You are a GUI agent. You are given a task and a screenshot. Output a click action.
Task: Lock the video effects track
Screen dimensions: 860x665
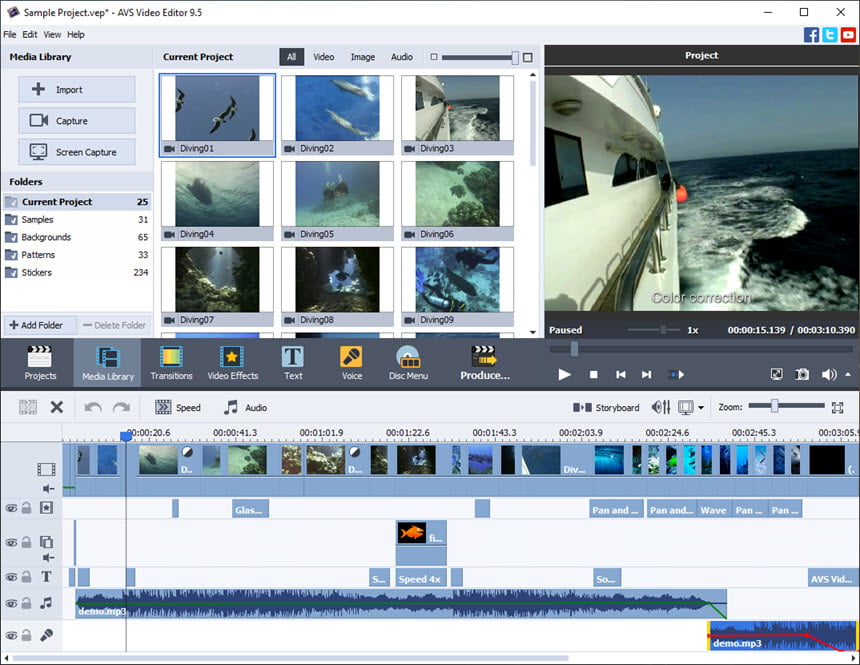[26, 508]
